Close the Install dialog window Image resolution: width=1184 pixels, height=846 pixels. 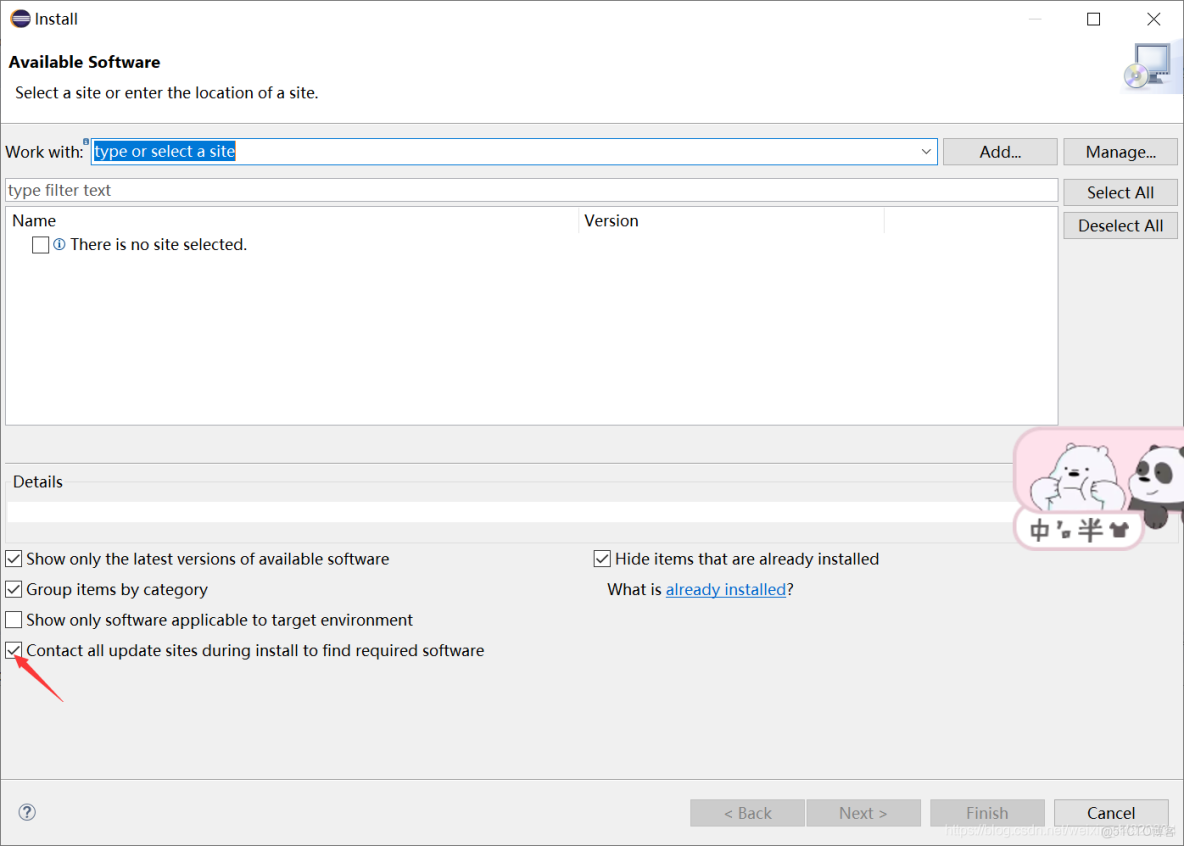pyautogui.click(x=1154, y=19)
